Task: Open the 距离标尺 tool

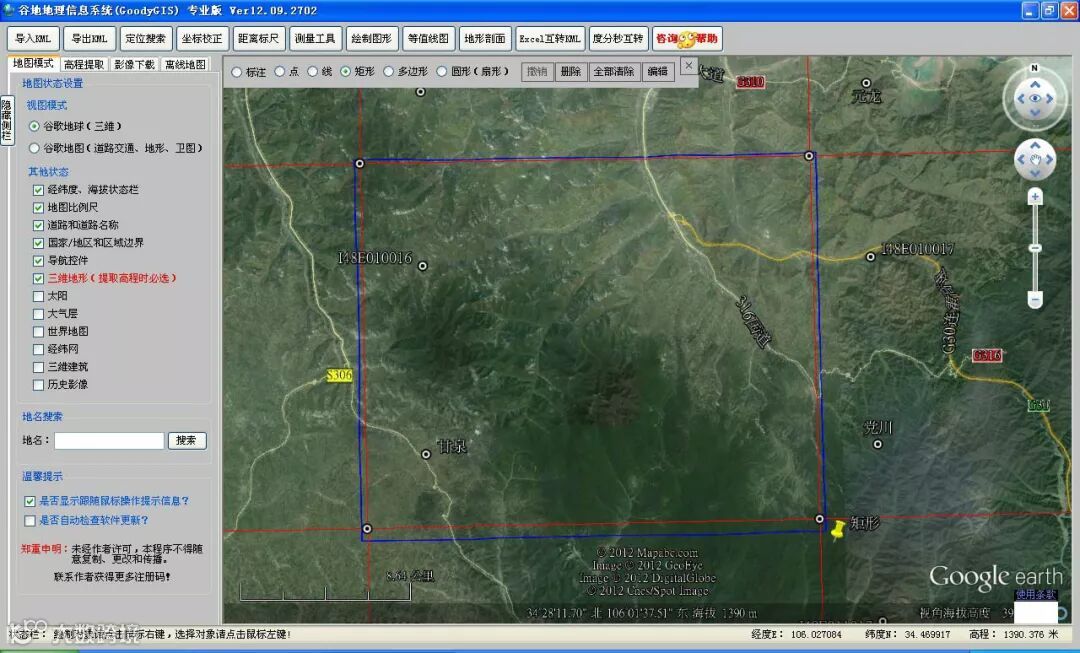Action: pos(259,39)
